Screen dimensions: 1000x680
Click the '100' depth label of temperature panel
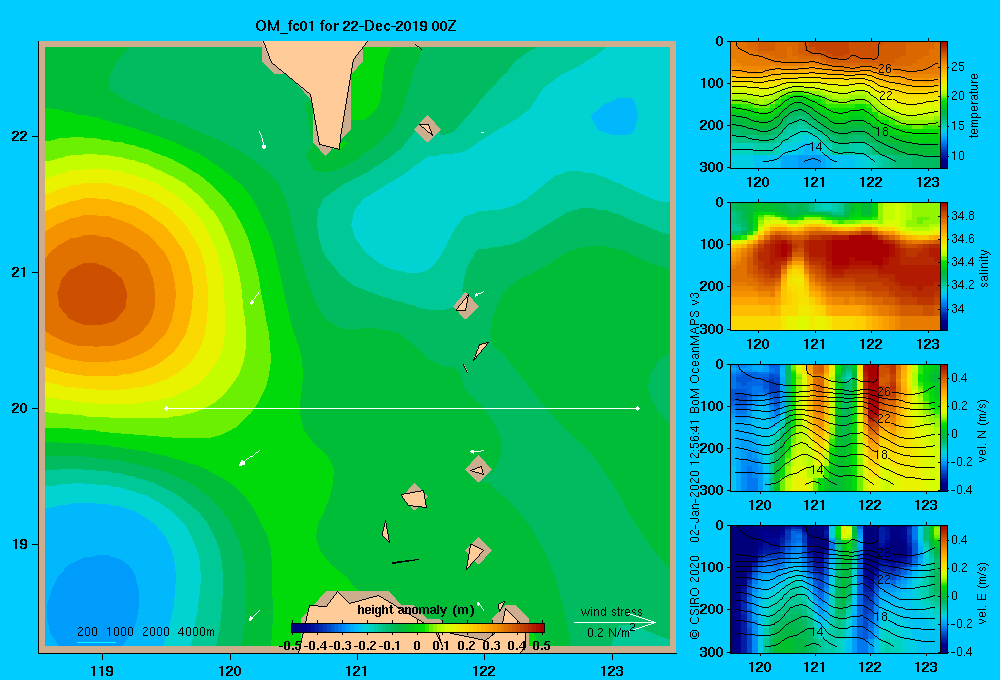point(711,83)
